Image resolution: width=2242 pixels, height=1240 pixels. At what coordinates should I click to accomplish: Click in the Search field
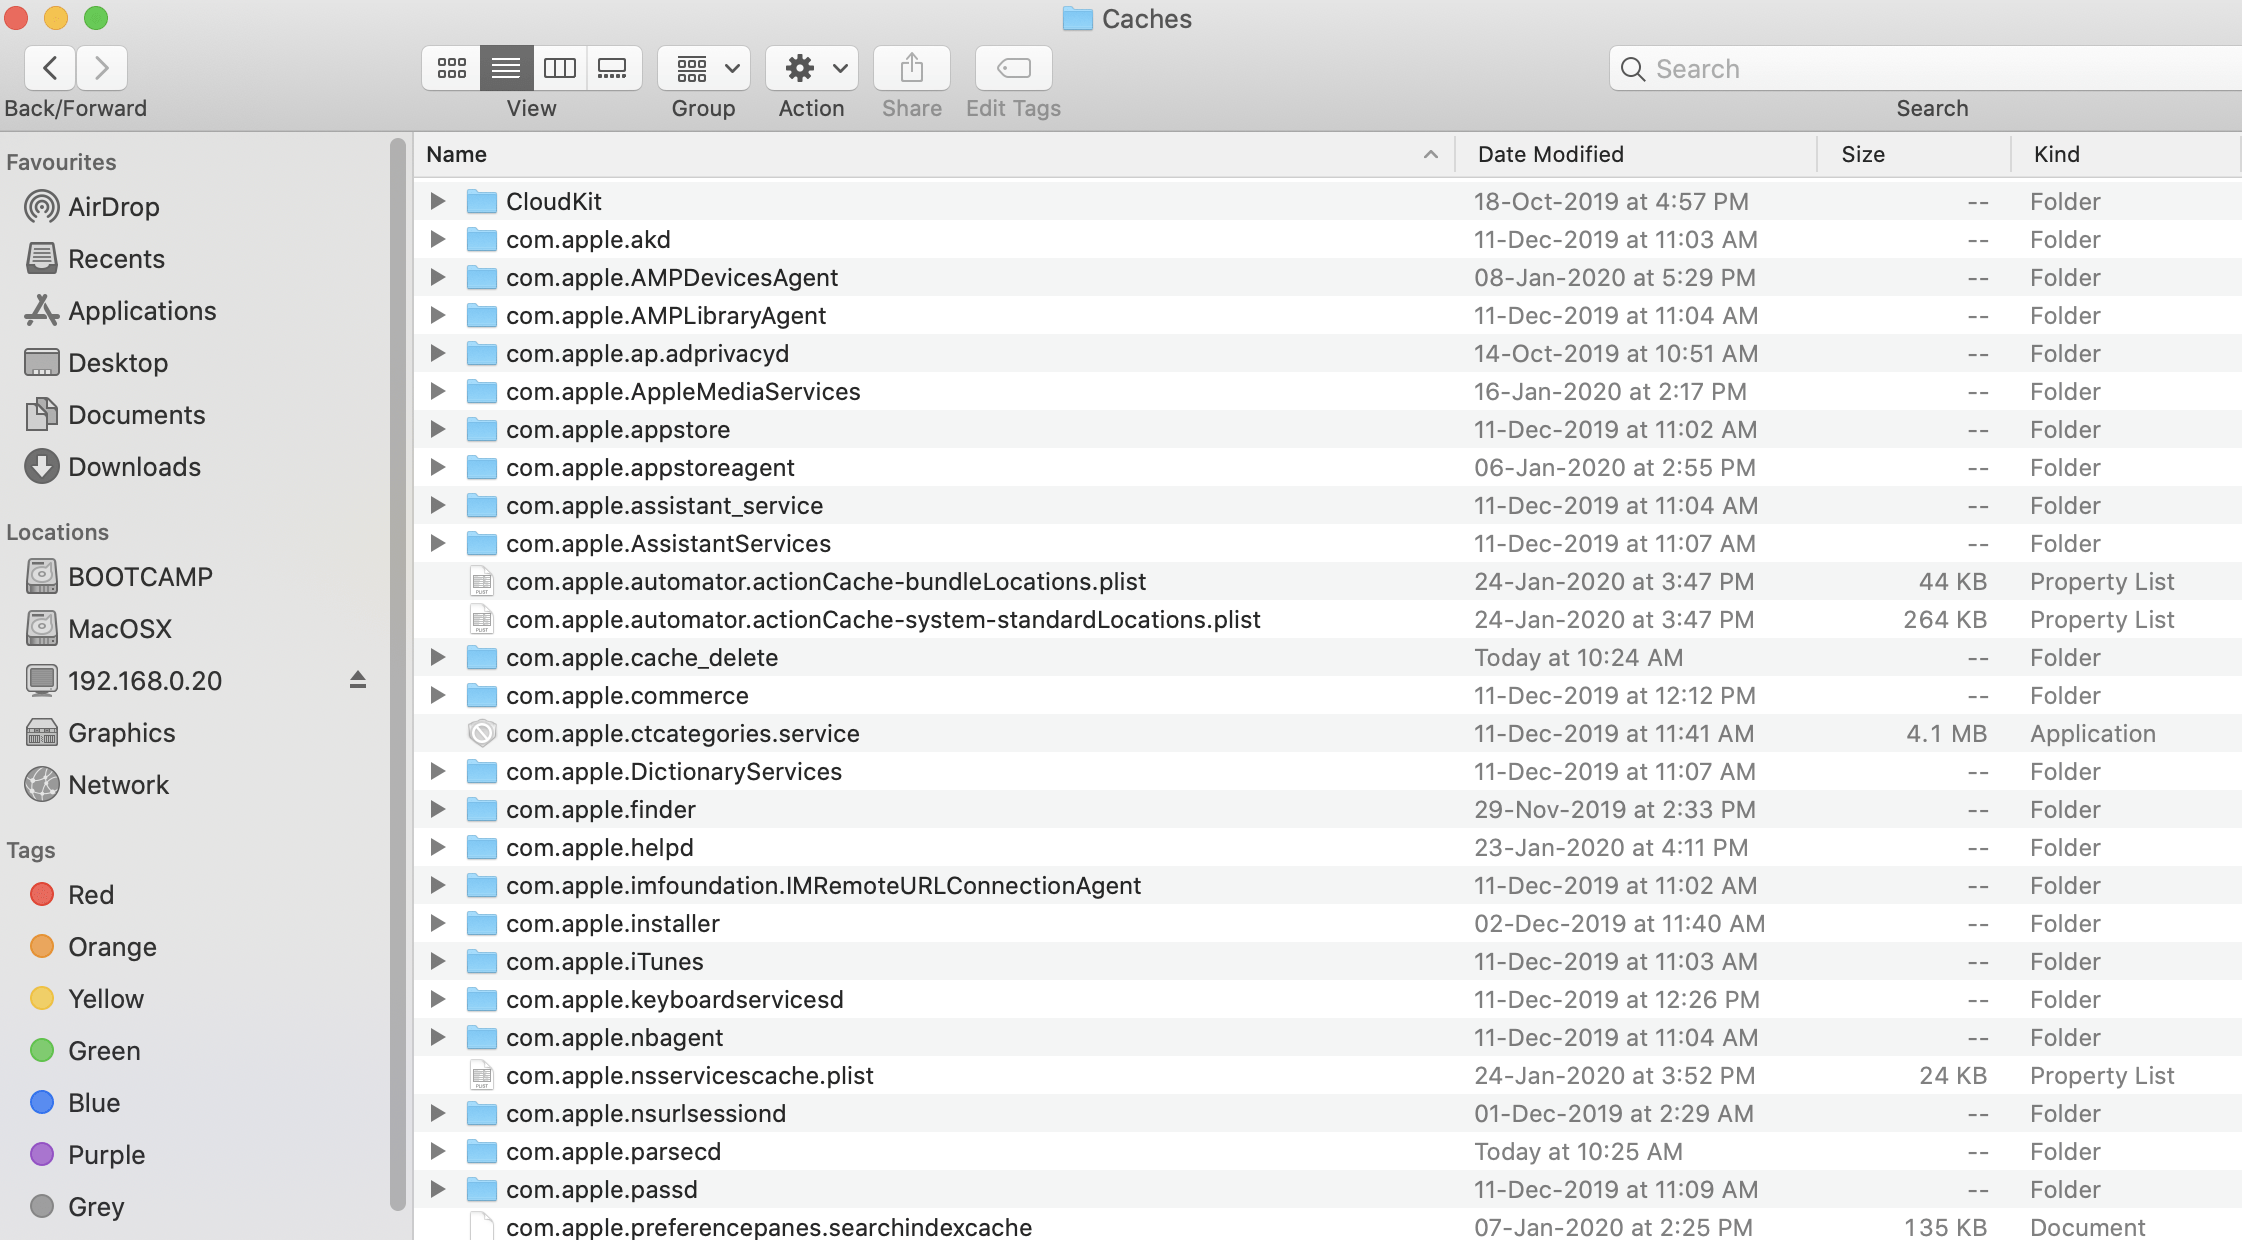(x=1925, y=68)
